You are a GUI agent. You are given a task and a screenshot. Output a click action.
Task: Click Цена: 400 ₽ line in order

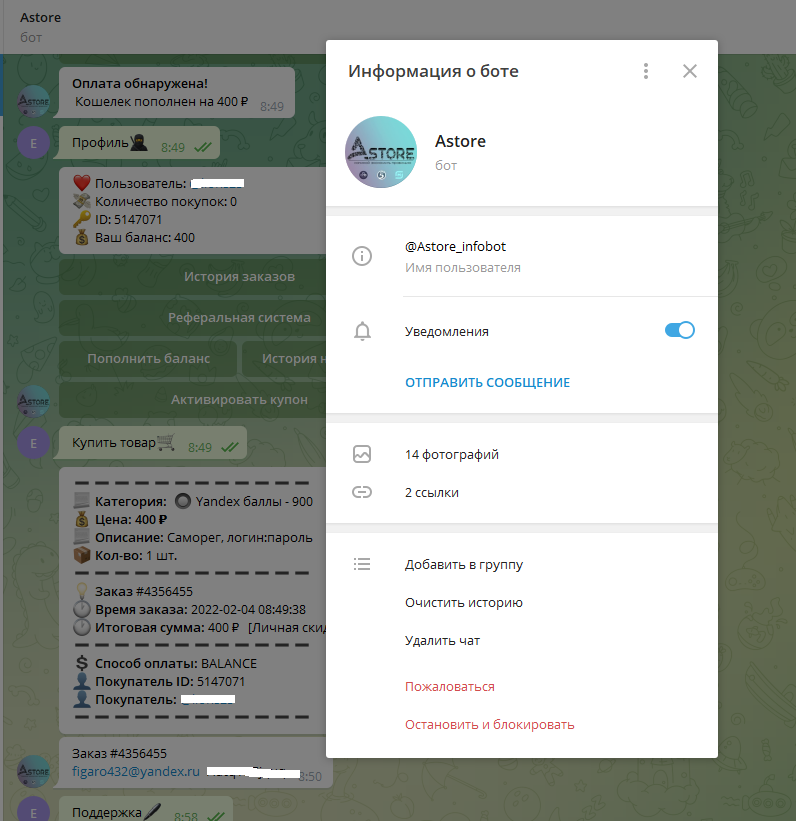pos(131,519)
